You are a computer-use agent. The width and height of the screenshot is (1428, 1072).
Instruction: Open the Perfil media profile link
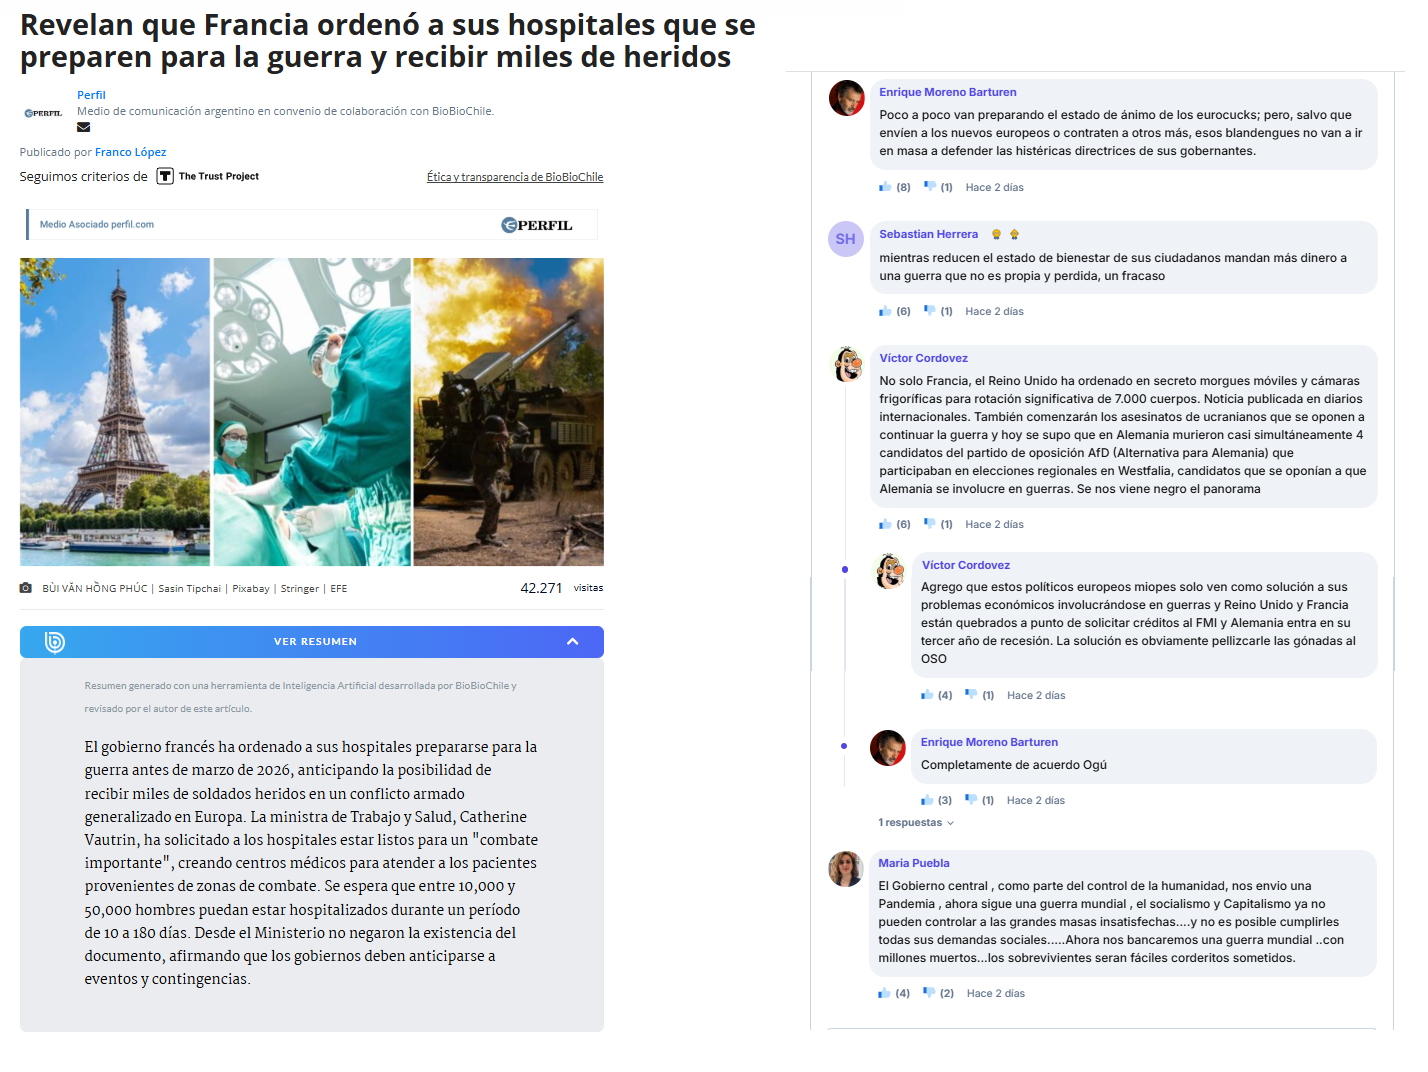91,95
